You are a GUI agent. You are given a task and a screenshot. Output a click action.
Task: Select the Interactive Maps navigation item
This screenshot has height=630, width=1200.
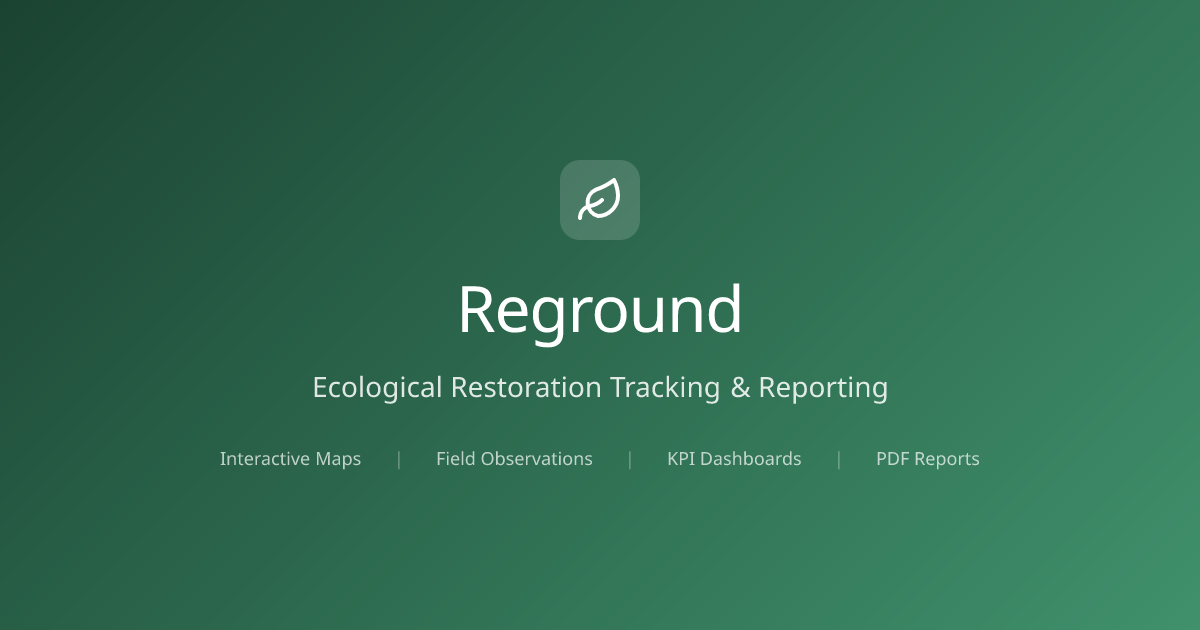tap(290, 459)
